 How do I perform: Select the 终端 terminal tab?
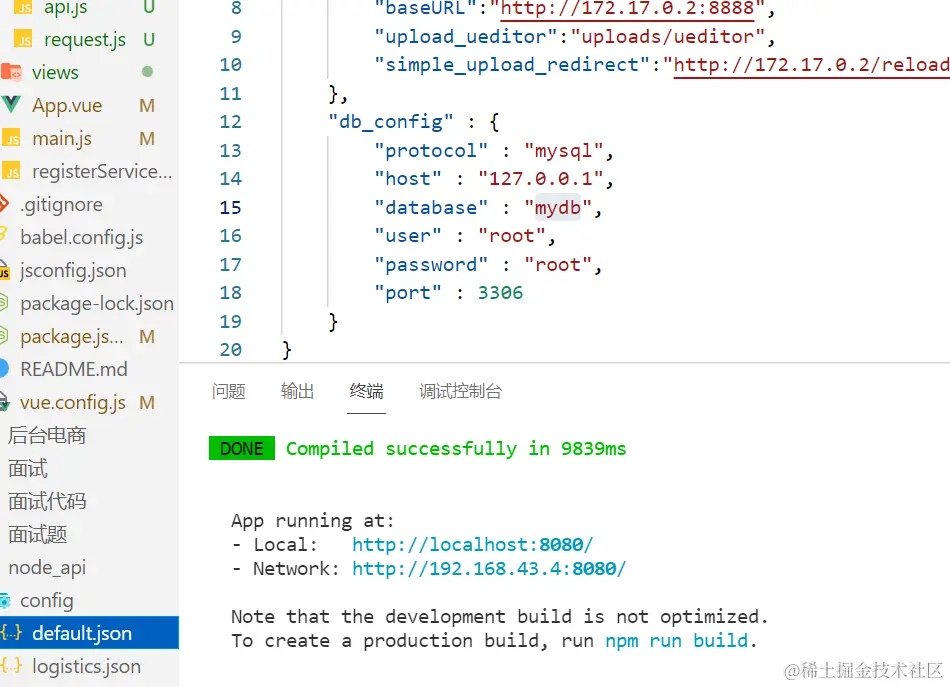366,391
